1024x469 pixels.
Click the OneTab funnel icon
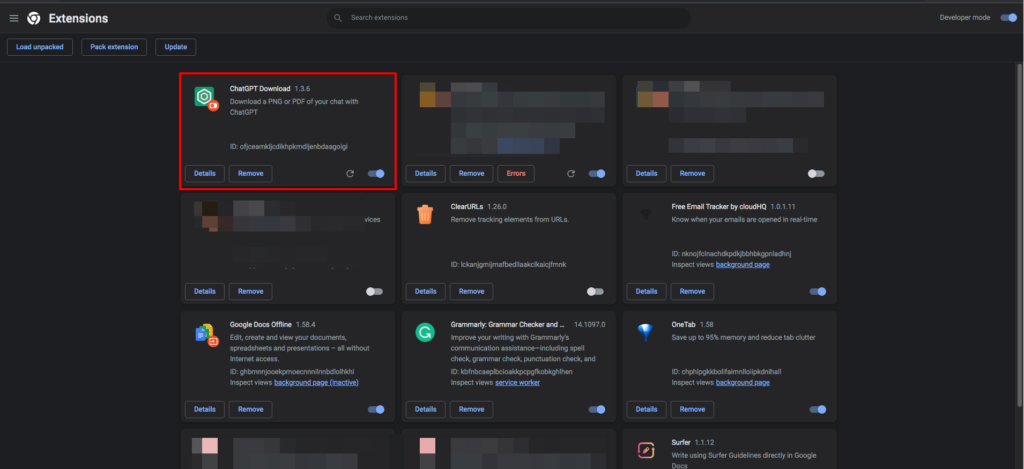pos(645,332)
